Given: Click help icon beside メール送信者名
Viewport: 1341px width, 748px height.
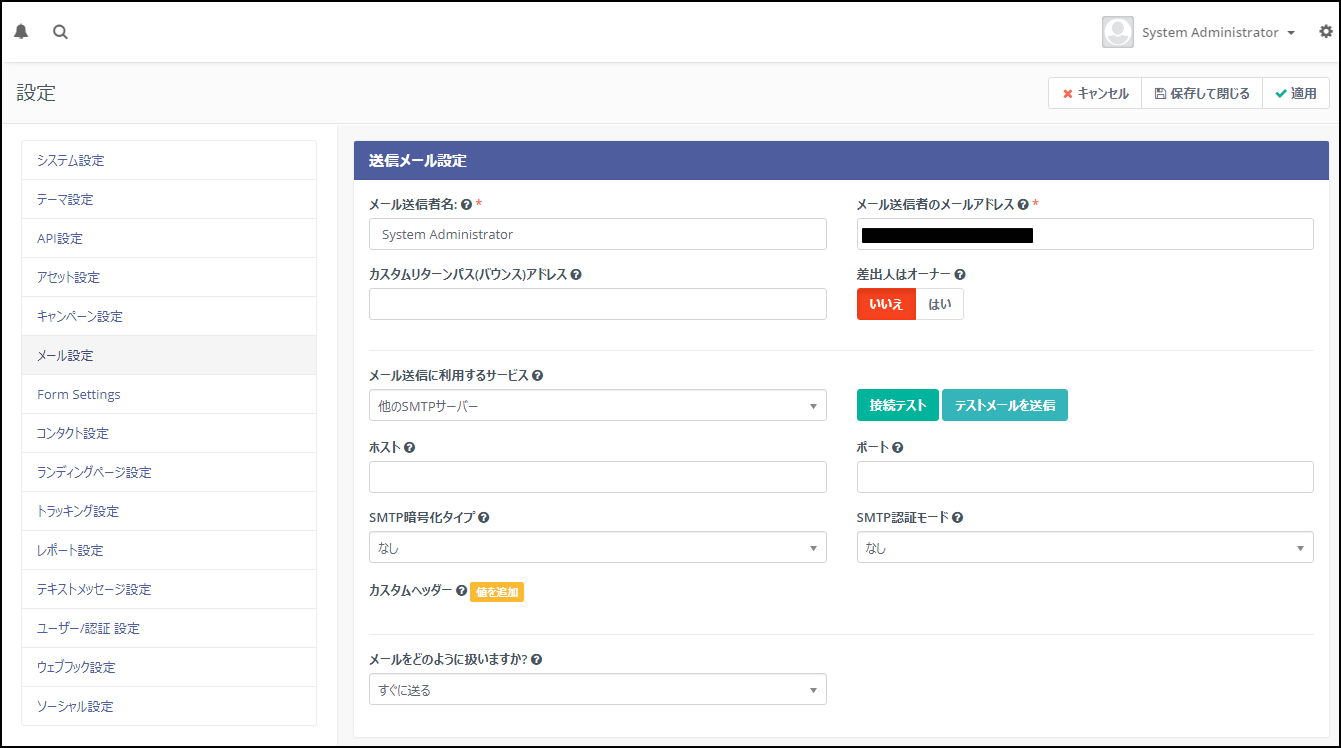Looking at the screenshot, I should click(466, 205).
